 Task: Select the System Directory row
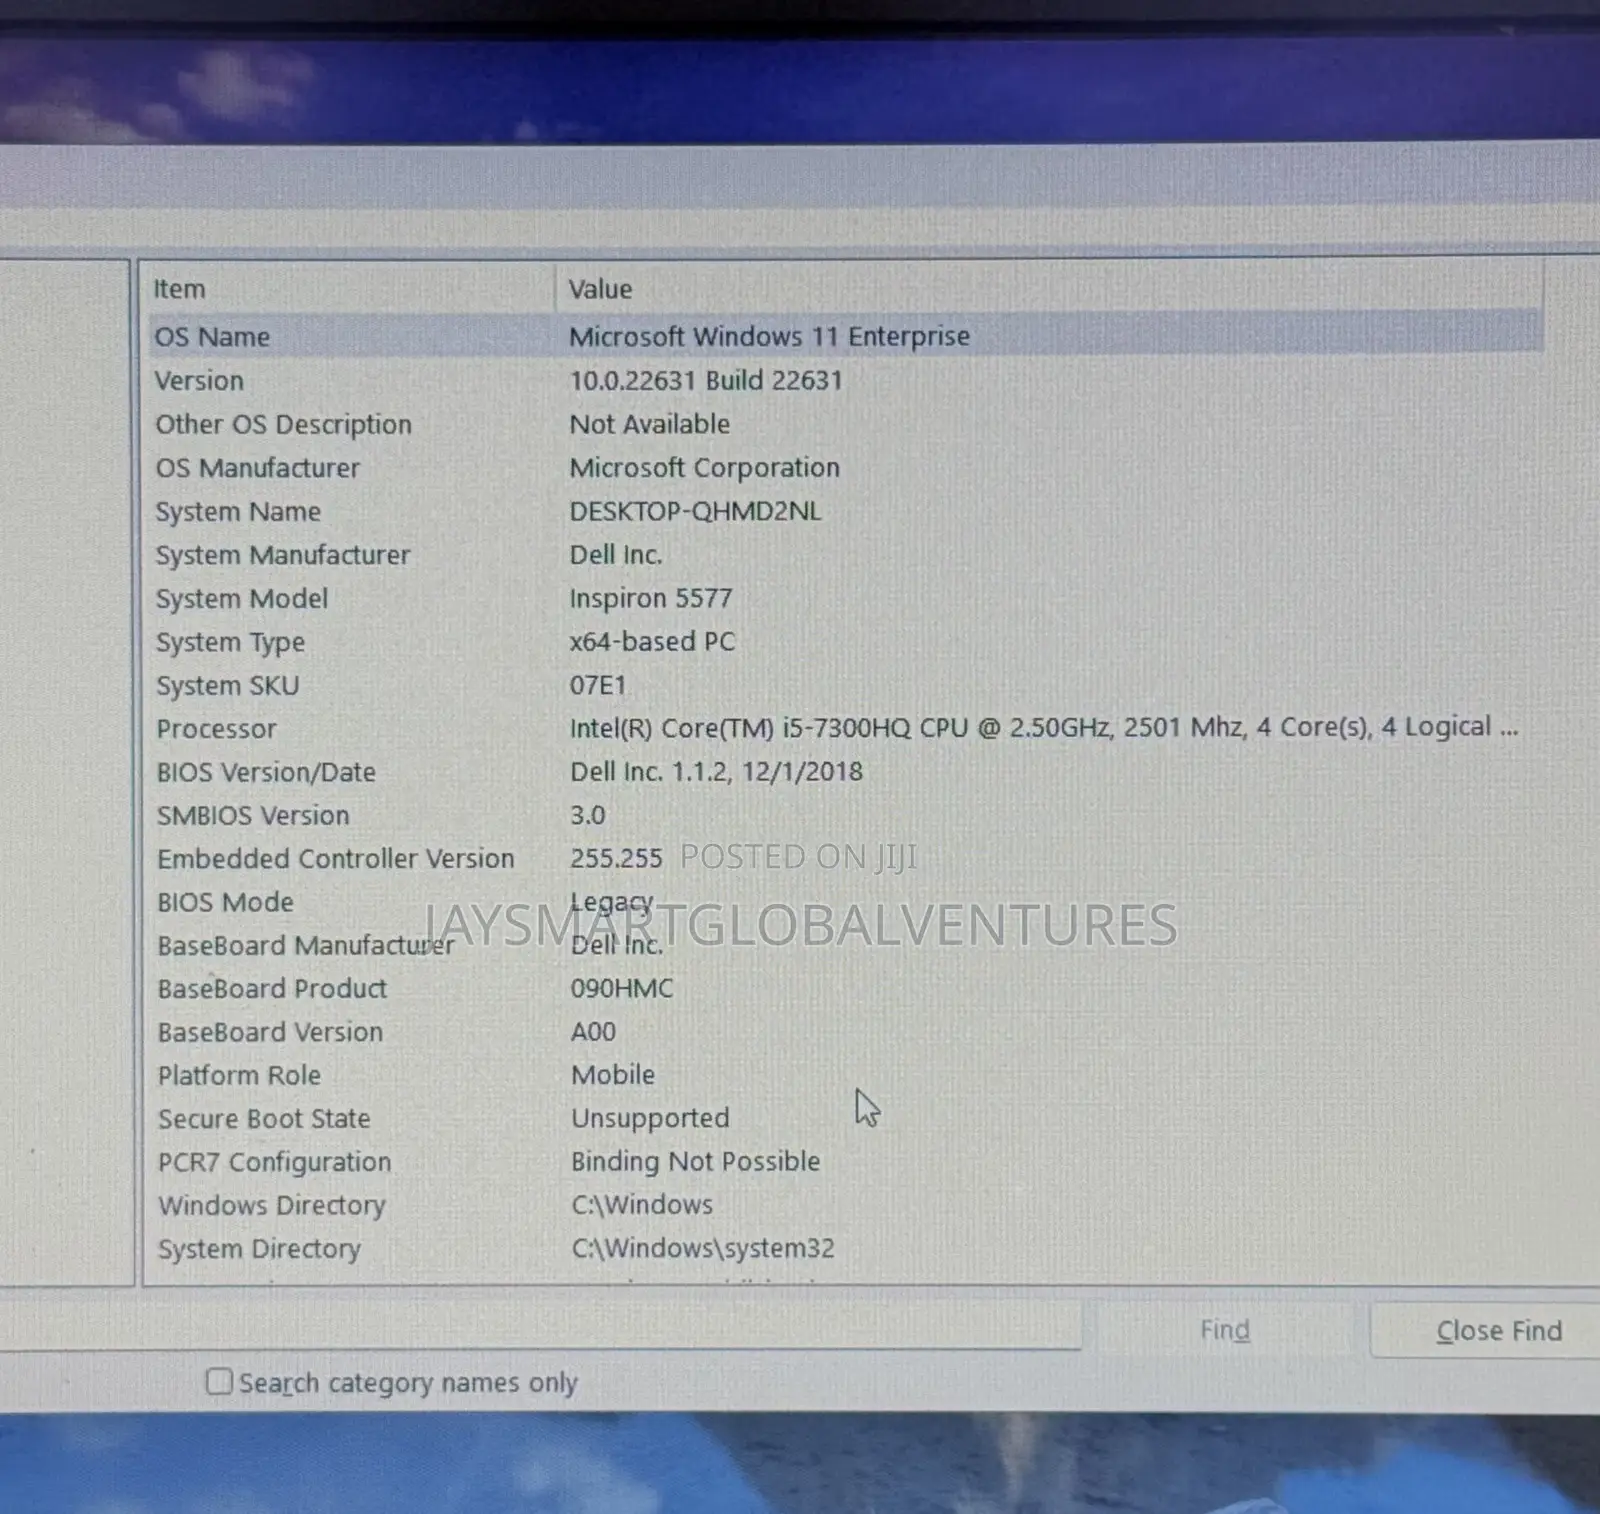click(x=846, y=1249)
